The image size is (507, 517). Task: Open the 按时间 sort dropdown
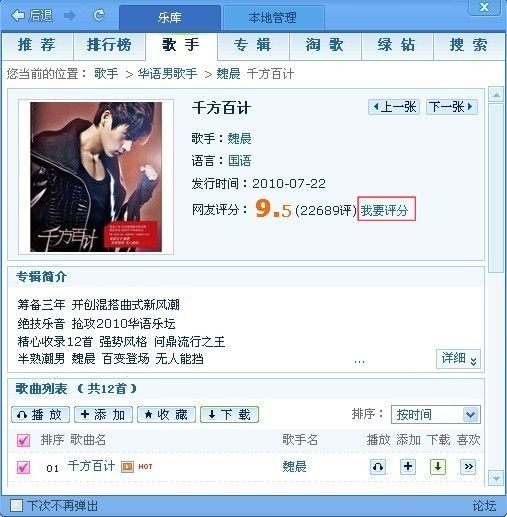click(x=436, y=415)
